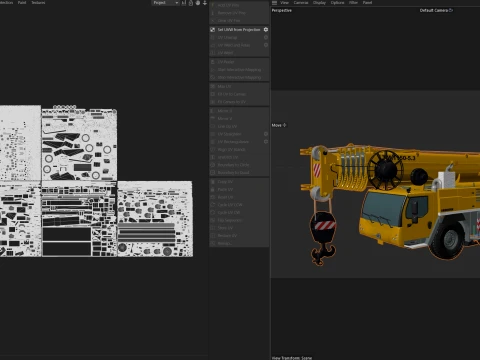Choose Fit UV to Canvas
Viewport: 480px width, 360px height.
click(x=239, y=94)
